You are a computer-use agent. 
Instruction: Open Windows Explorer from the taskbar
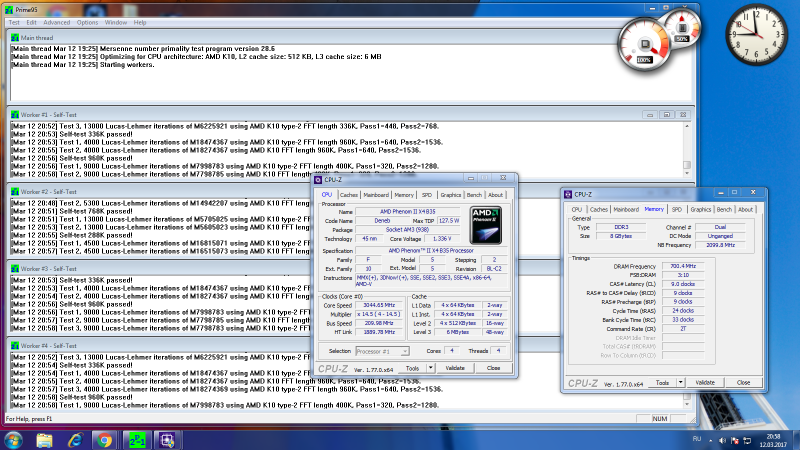[x=43, y=438]
